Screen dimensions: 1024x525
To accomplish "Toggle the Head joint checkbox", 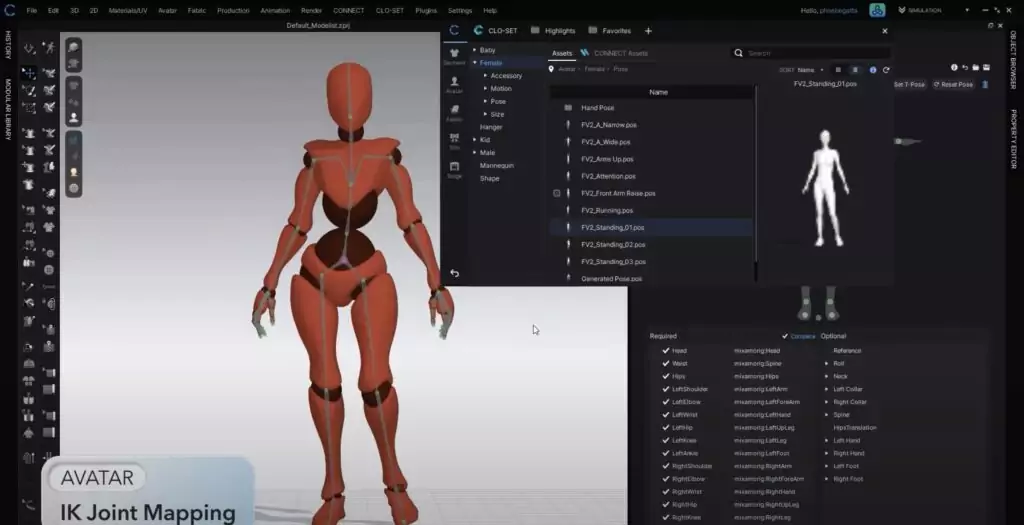I will tap(665, 351).
